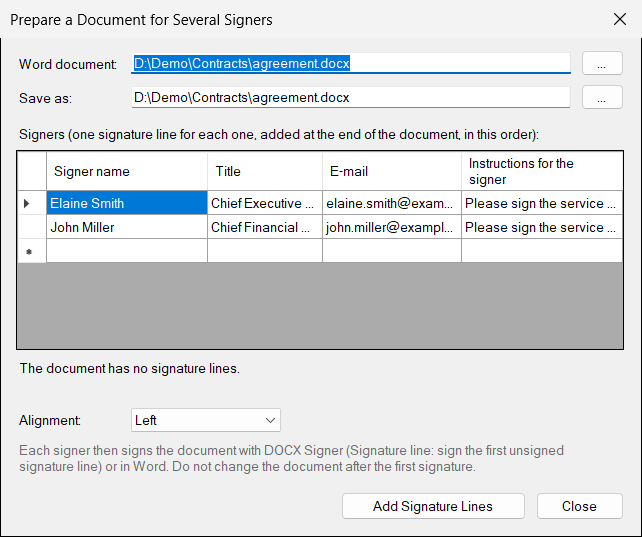The image size is (642, 537).
Task: Select Instructions for the signer header
Action: [542, 171]
